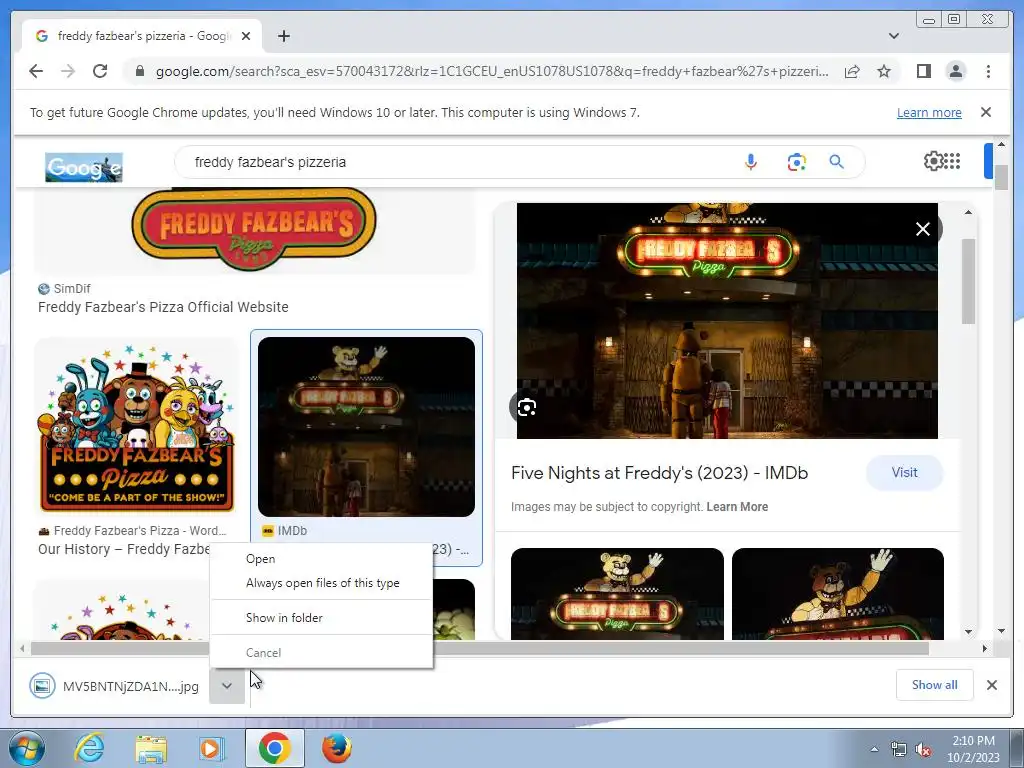Open the large Freddy's pizzeria preview image
Screen dimensions: 1024x768
pyautogui.click(x=727, y=321)
